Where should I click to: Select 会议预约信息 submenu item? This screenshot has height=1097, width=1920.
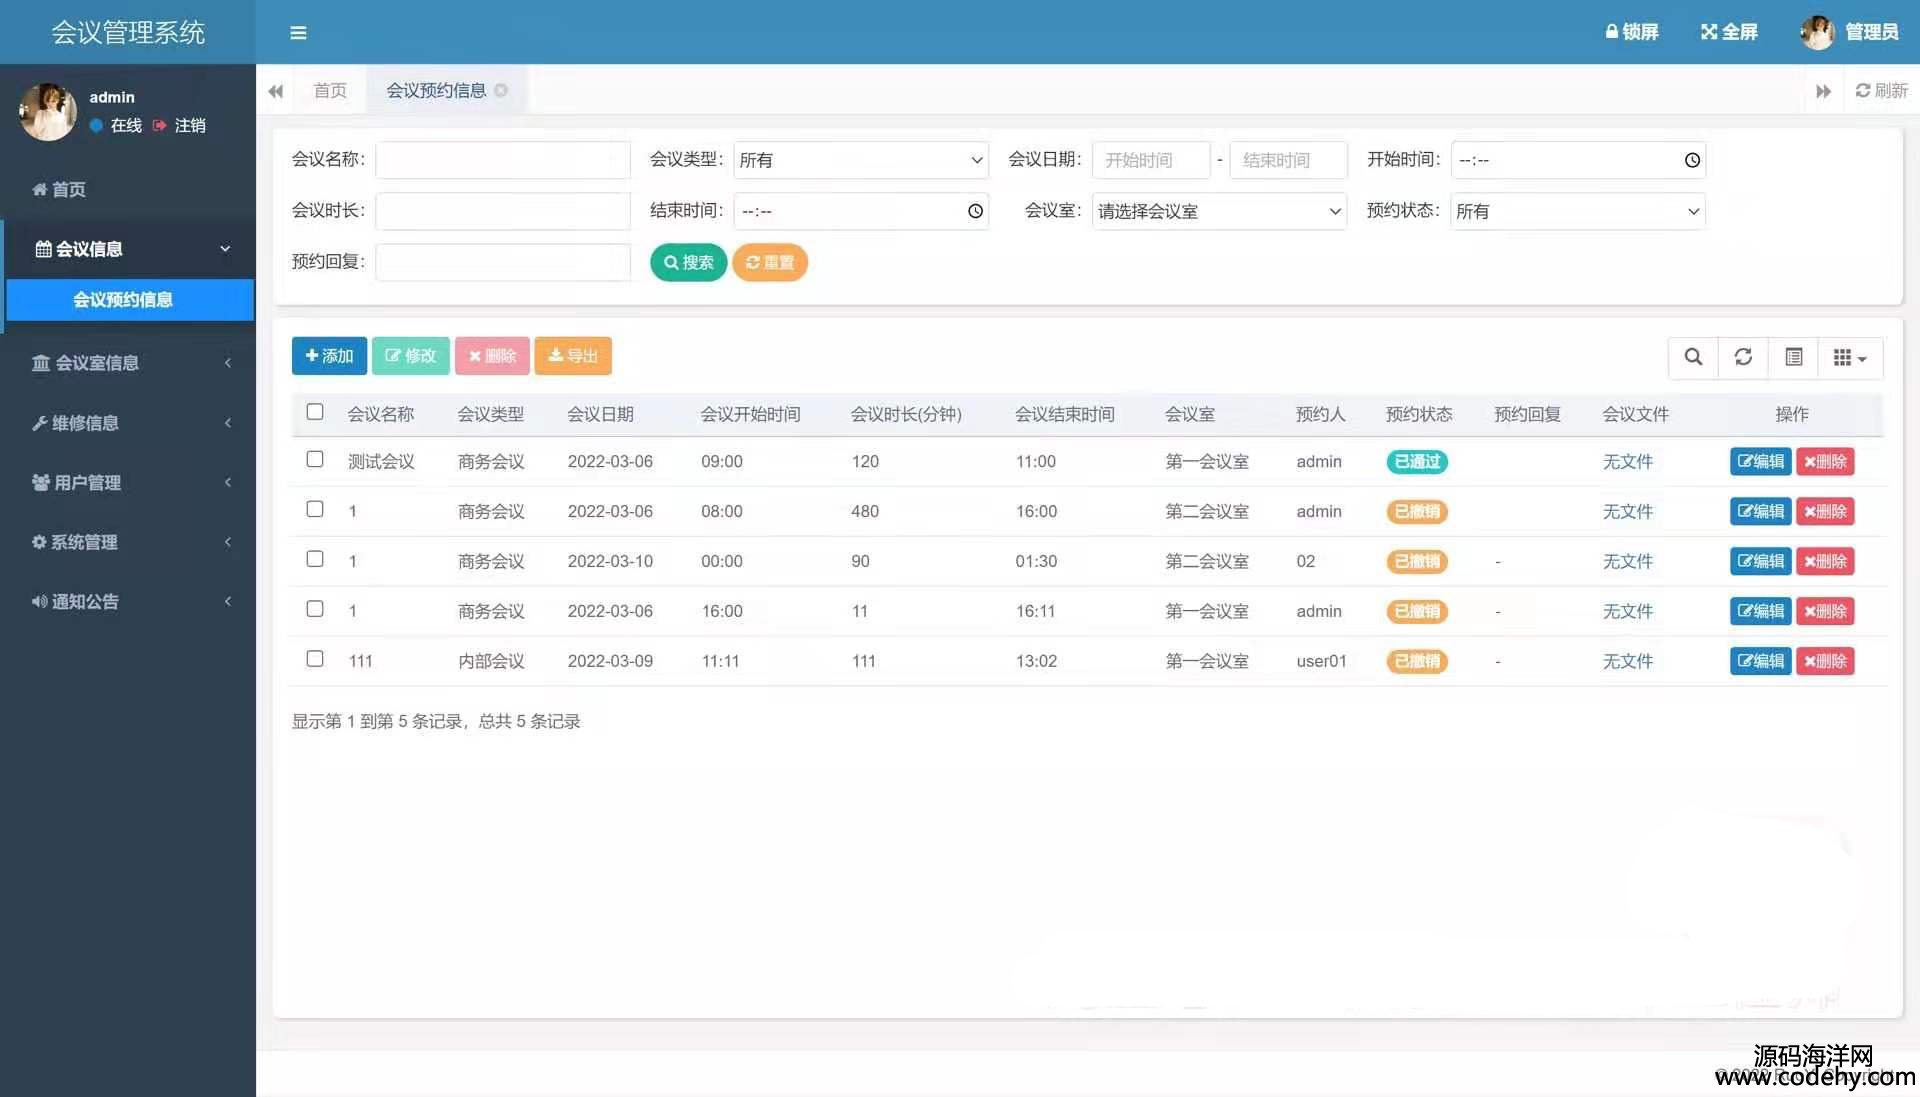[x=129, y=300]
